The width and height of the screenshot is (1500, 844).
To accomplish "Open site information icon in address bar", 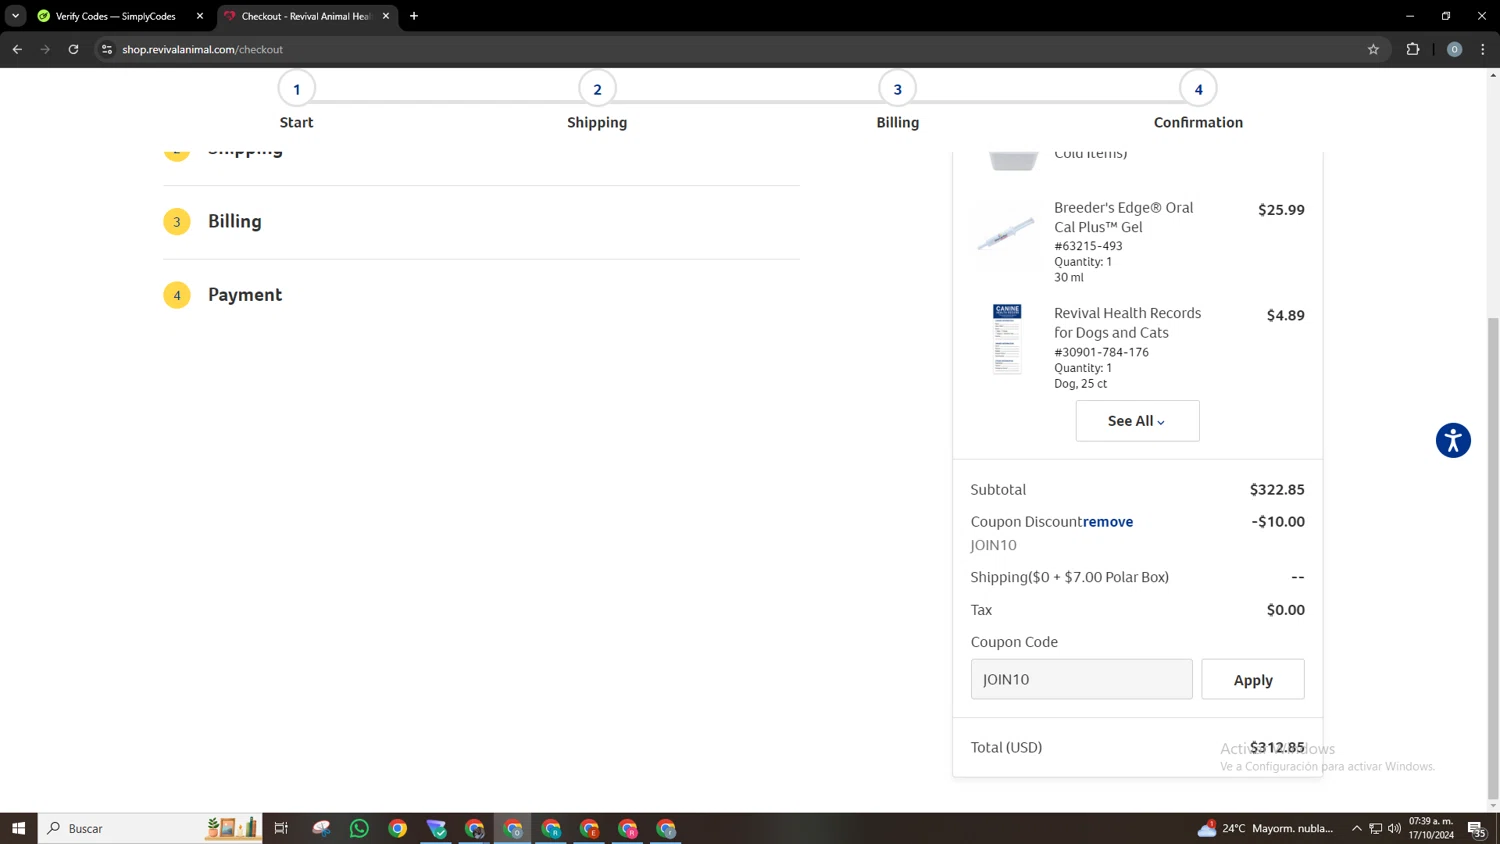I will point(107,49).
